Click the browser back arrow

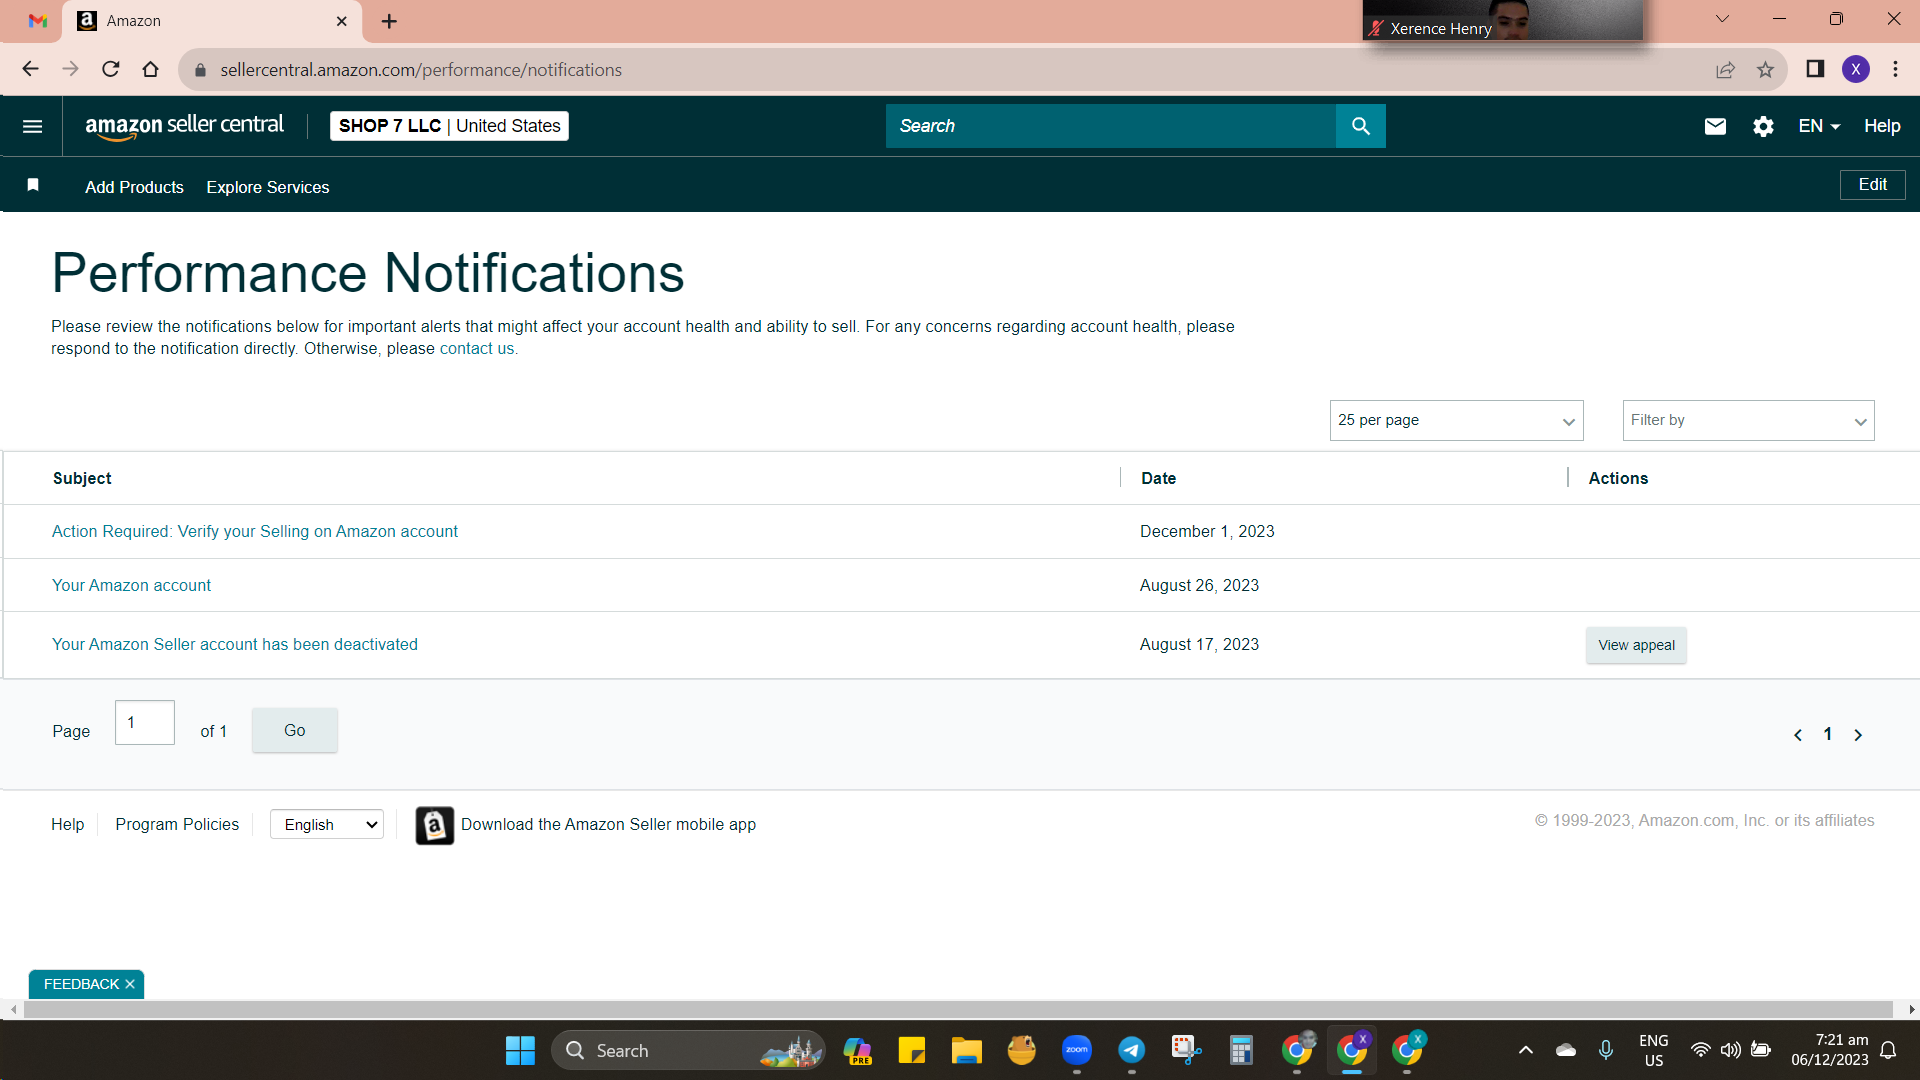[x=30, y=69]
